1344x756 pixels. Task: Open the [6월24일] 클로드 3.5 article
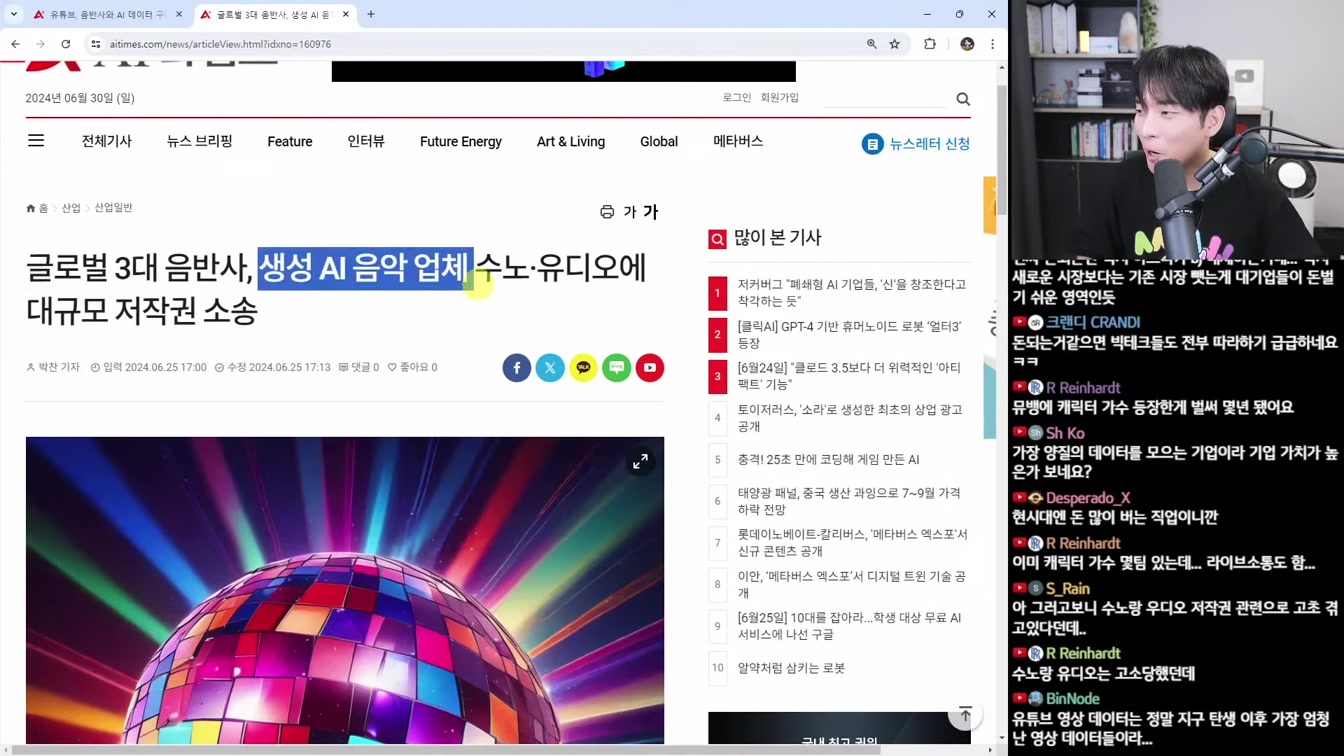[x=849, y=376]
